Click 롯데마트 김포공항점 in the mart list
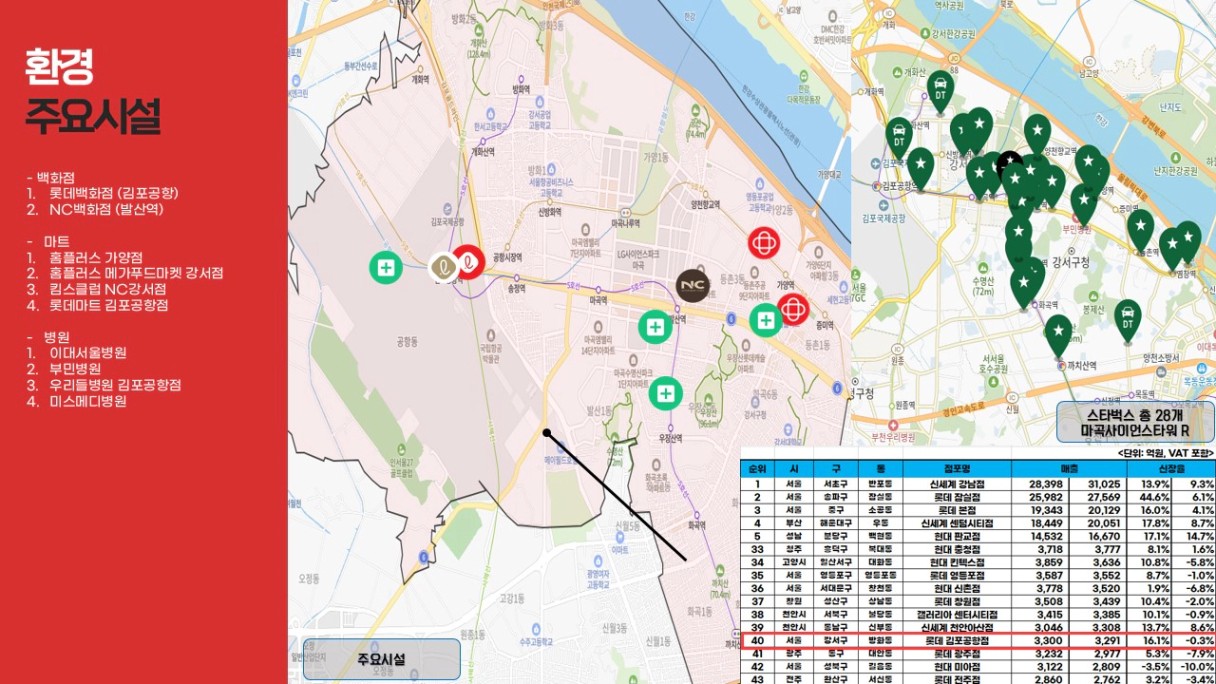 109,305
